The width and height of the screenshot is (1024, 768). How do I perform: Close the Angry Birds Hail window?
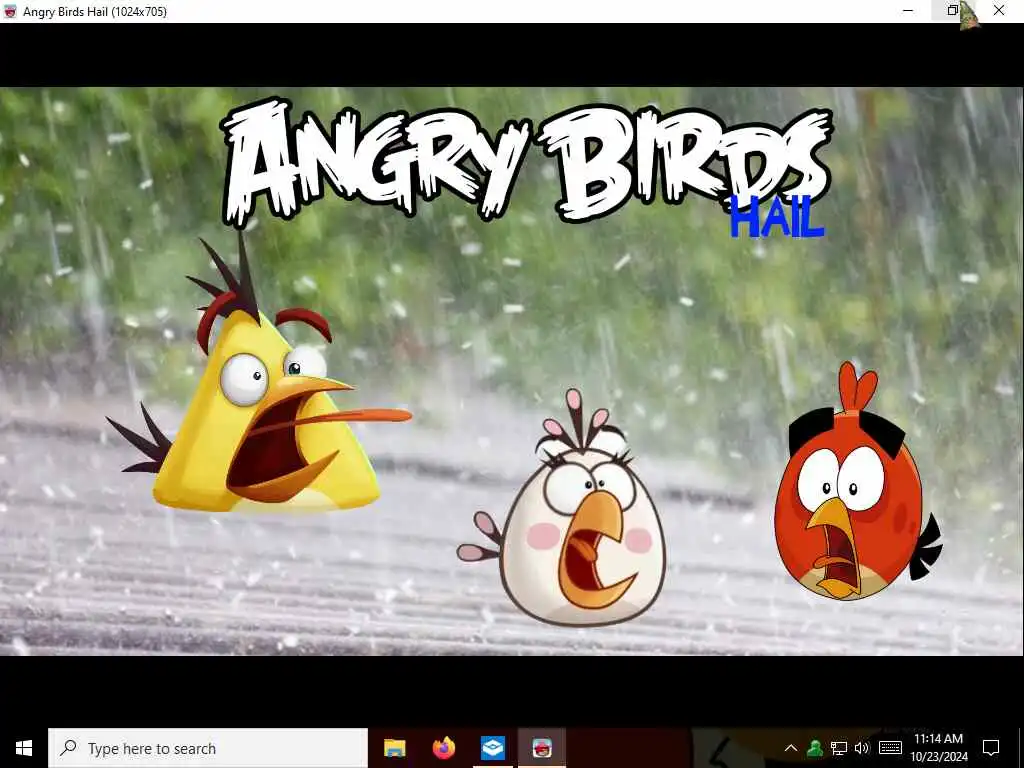pyautogui.click(x=999, y=11)
